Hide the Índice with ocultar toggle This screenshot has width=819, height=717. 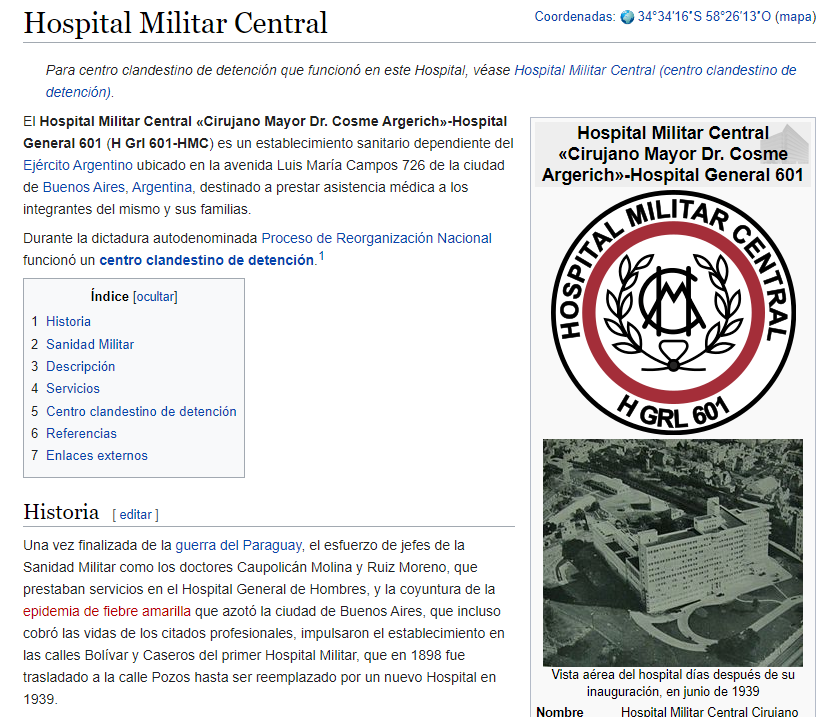tap(155, 296)
